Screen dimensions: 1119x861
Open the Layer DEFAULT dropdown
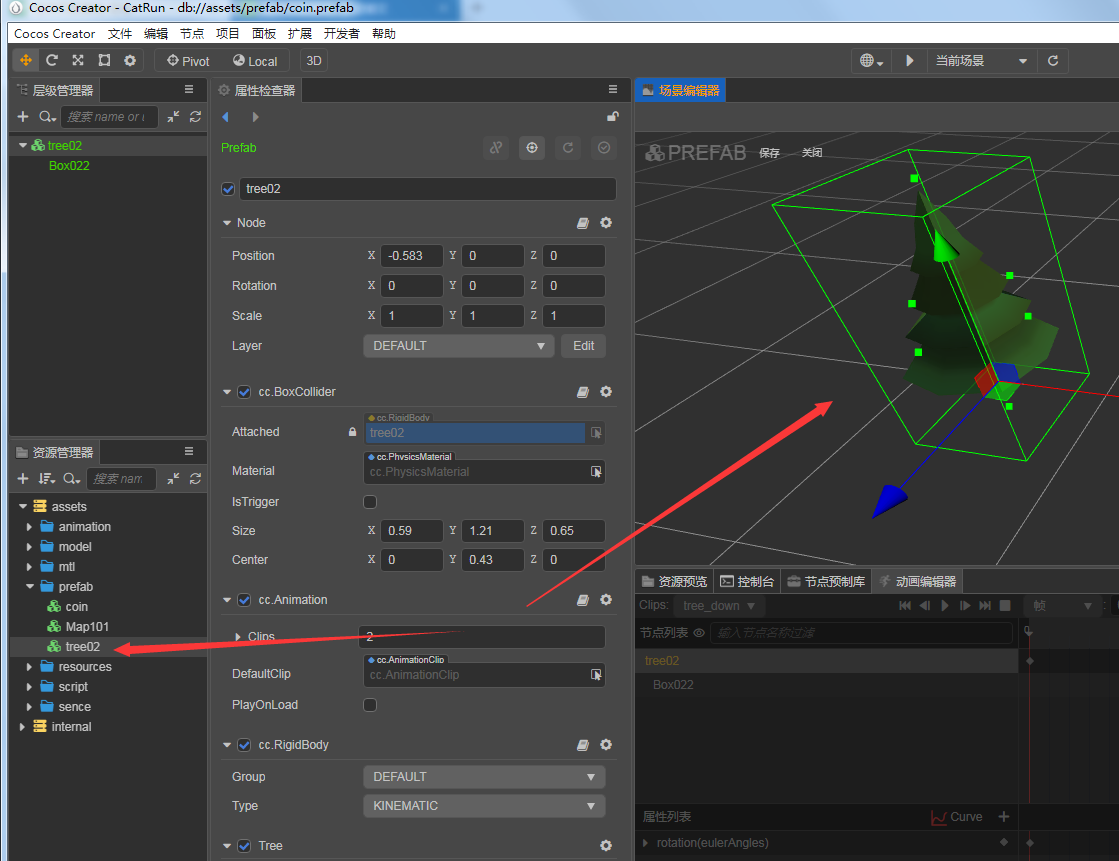[458, 346]
